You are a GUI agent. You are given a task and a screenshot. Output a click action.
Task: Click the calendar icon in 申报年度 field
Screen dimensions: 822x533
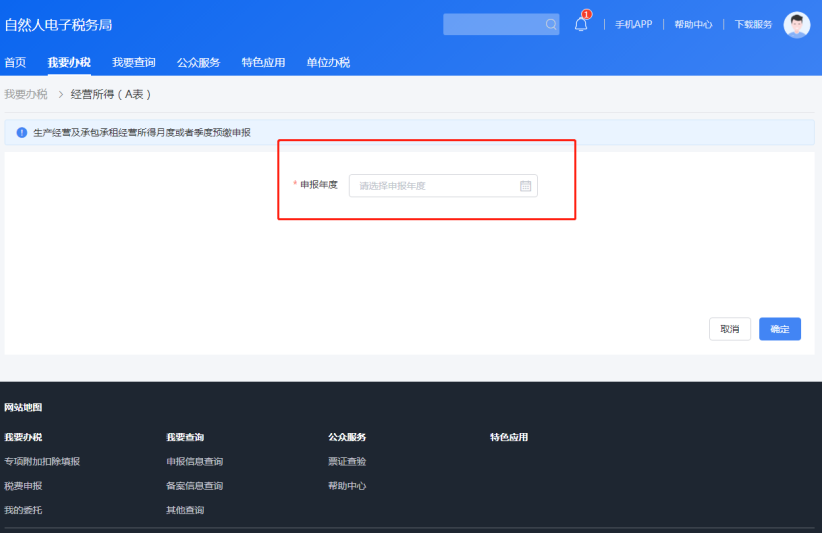pos(525,186)
